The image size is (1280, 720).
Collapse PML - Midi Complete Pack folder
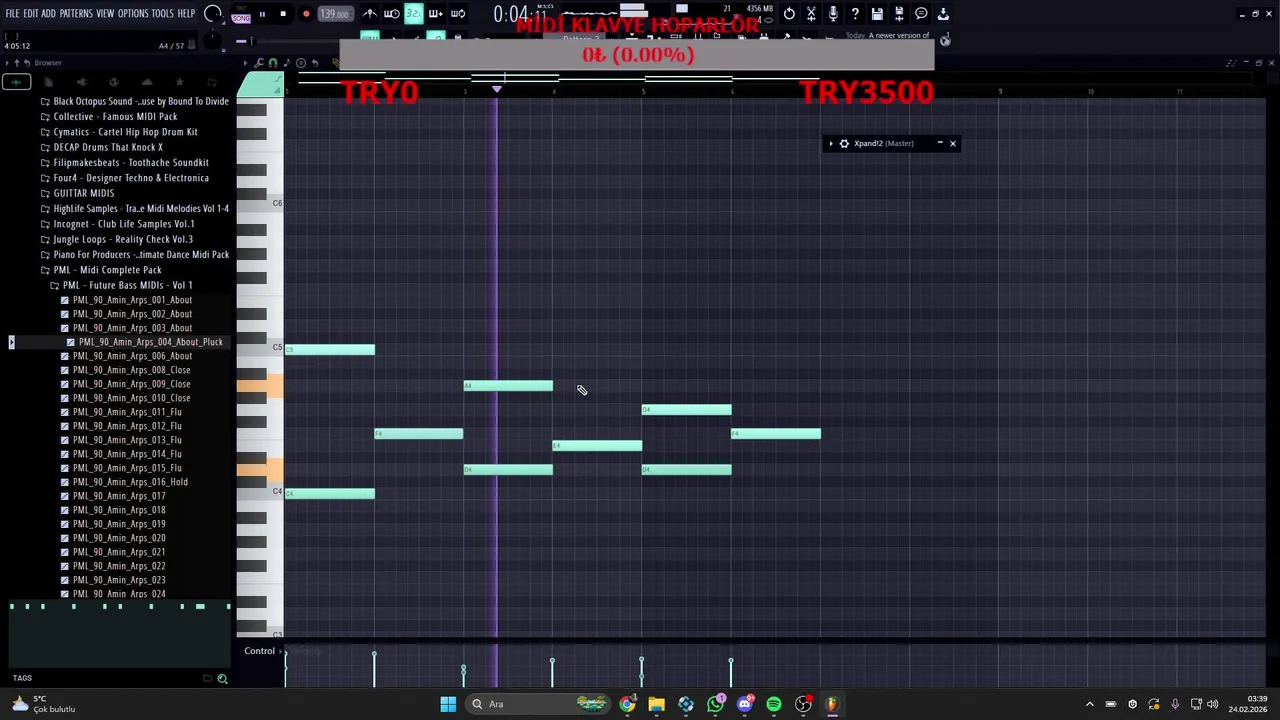[101, 270]
